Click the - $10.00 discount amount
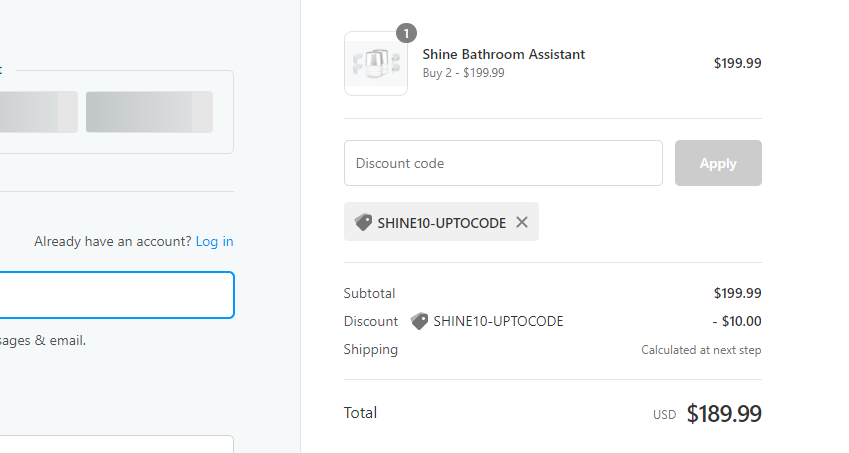Viewport: 849px width, 453px height. click(737, 321)
